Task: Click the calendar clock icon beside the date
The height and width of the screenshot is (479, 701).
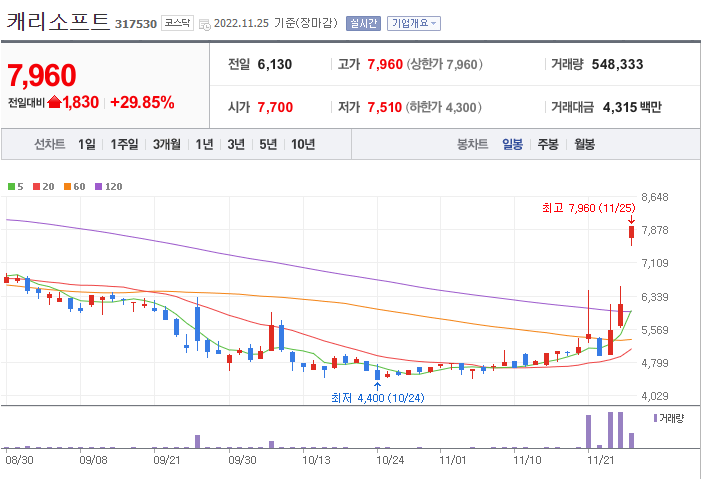Action: tap(204, 25)
